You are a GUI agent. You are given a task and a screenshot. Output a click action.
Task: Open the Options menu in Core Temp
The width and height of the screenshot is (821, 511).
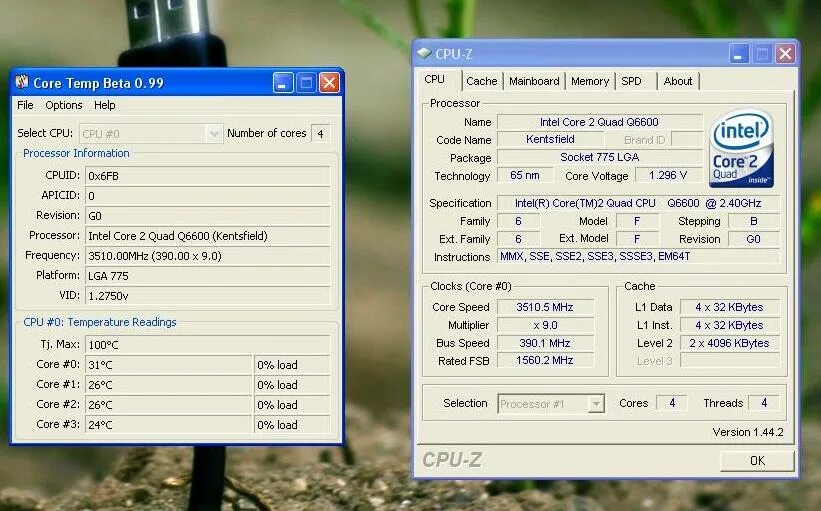pyautogui.click(x=64, y=105)
